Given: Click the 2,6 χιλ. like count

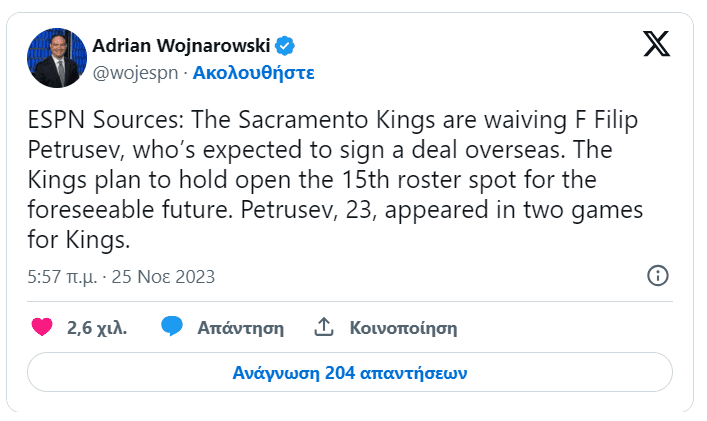Looking at the screenshot, I should coord(97,327).
